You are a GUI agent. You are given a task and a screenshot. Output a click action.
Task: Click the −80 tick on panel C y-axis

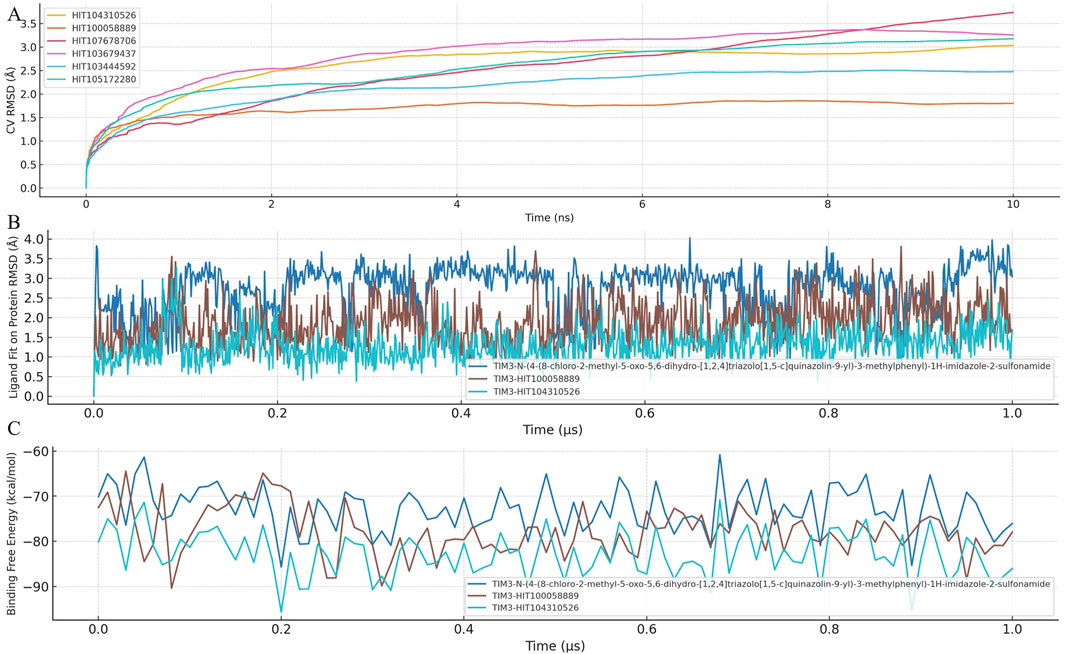click(35, 541)
